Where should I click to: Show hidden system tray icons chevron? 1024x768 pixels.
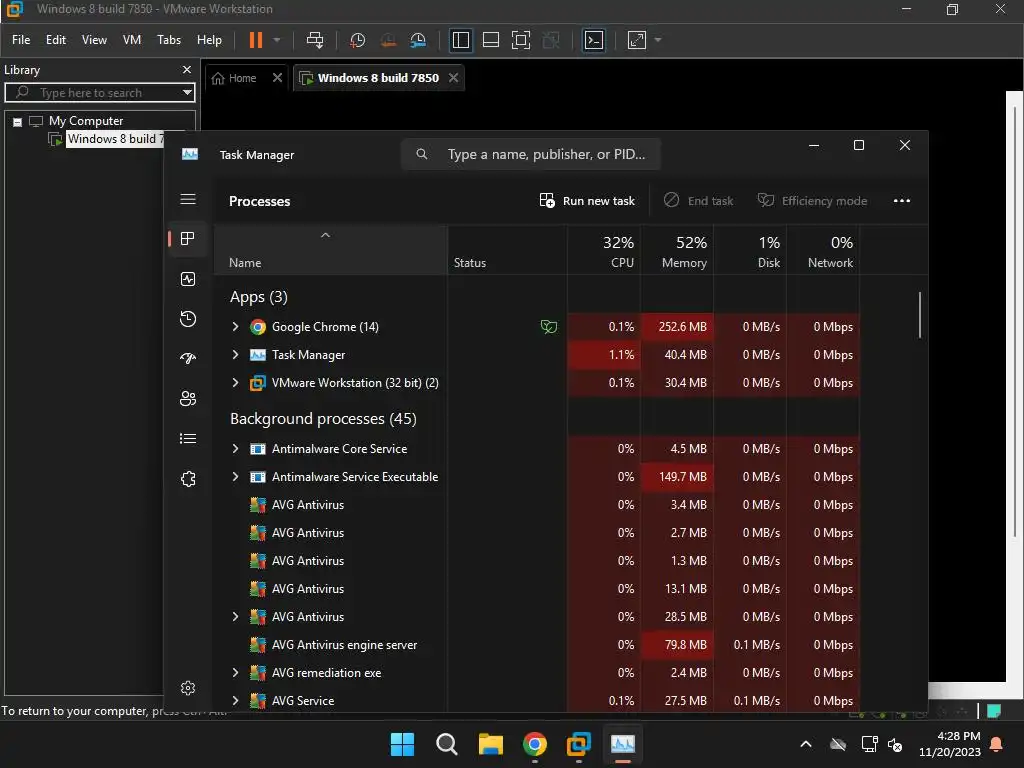point(806,744)
